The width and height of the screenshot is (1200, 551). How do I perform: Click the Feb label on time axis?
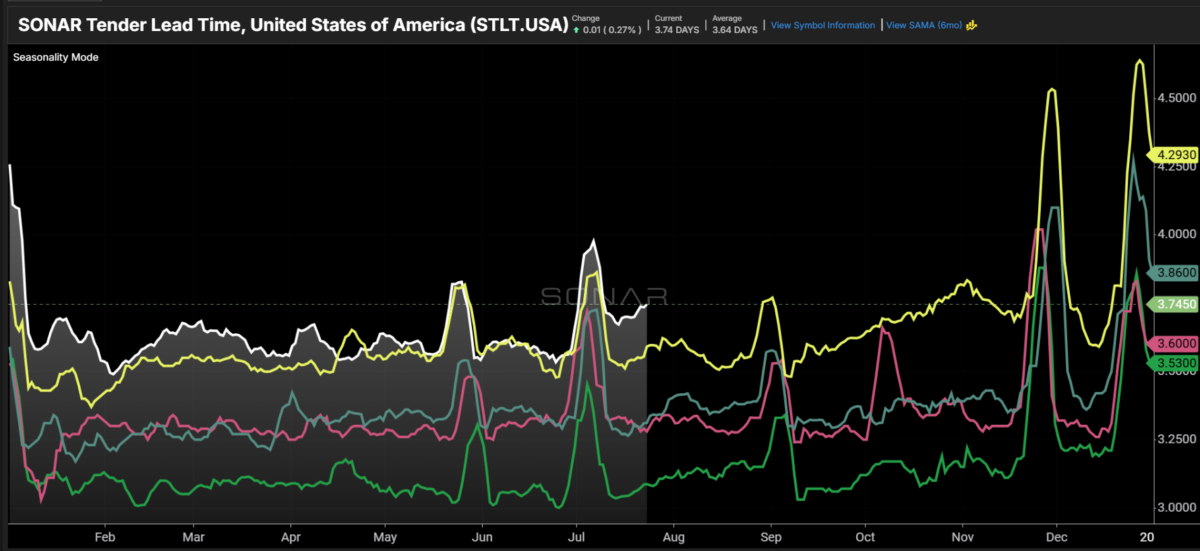[104, 536]
